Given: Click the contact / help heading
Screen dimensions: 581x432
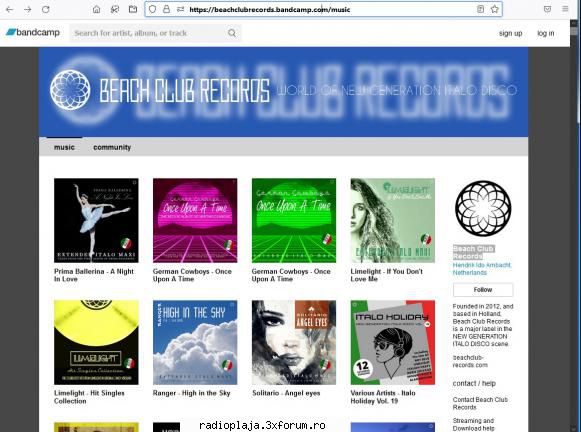Looking at the screenshot, I should coord(474,383).
